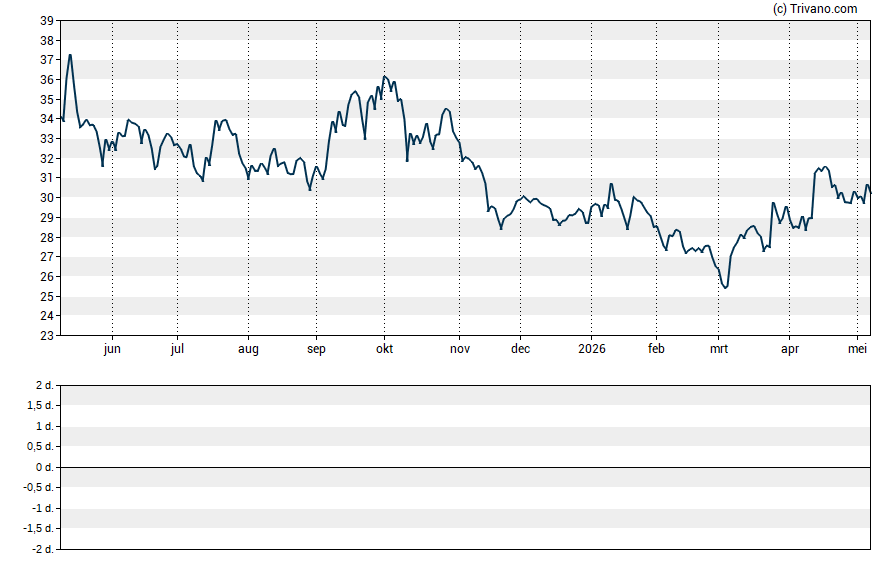The width and height of the screenshot is (888, 565).
Task: Click the sep month label
Action: [316, 349]
